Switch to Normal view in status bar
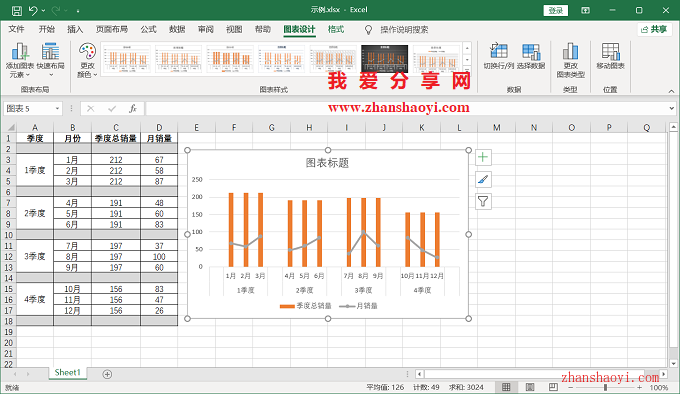Screen dimensions: 680x394 pos(506,387)
